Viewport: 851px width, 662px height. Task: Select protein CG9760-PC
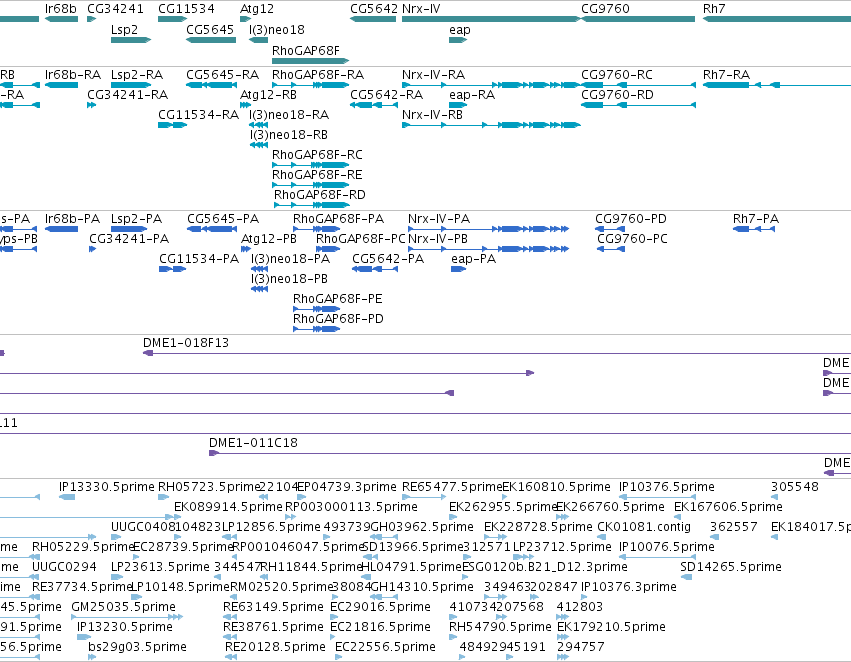click(632, 239)
